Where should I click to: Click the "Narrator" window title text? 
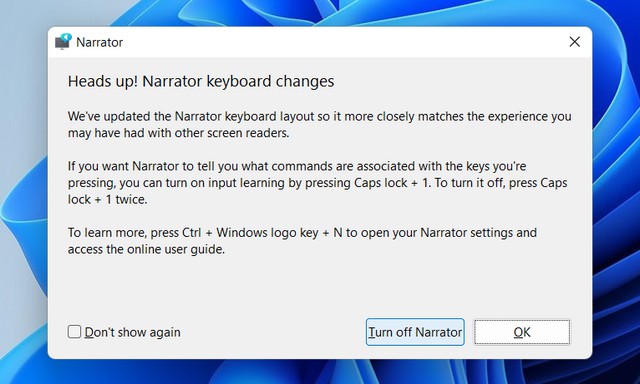99,42
